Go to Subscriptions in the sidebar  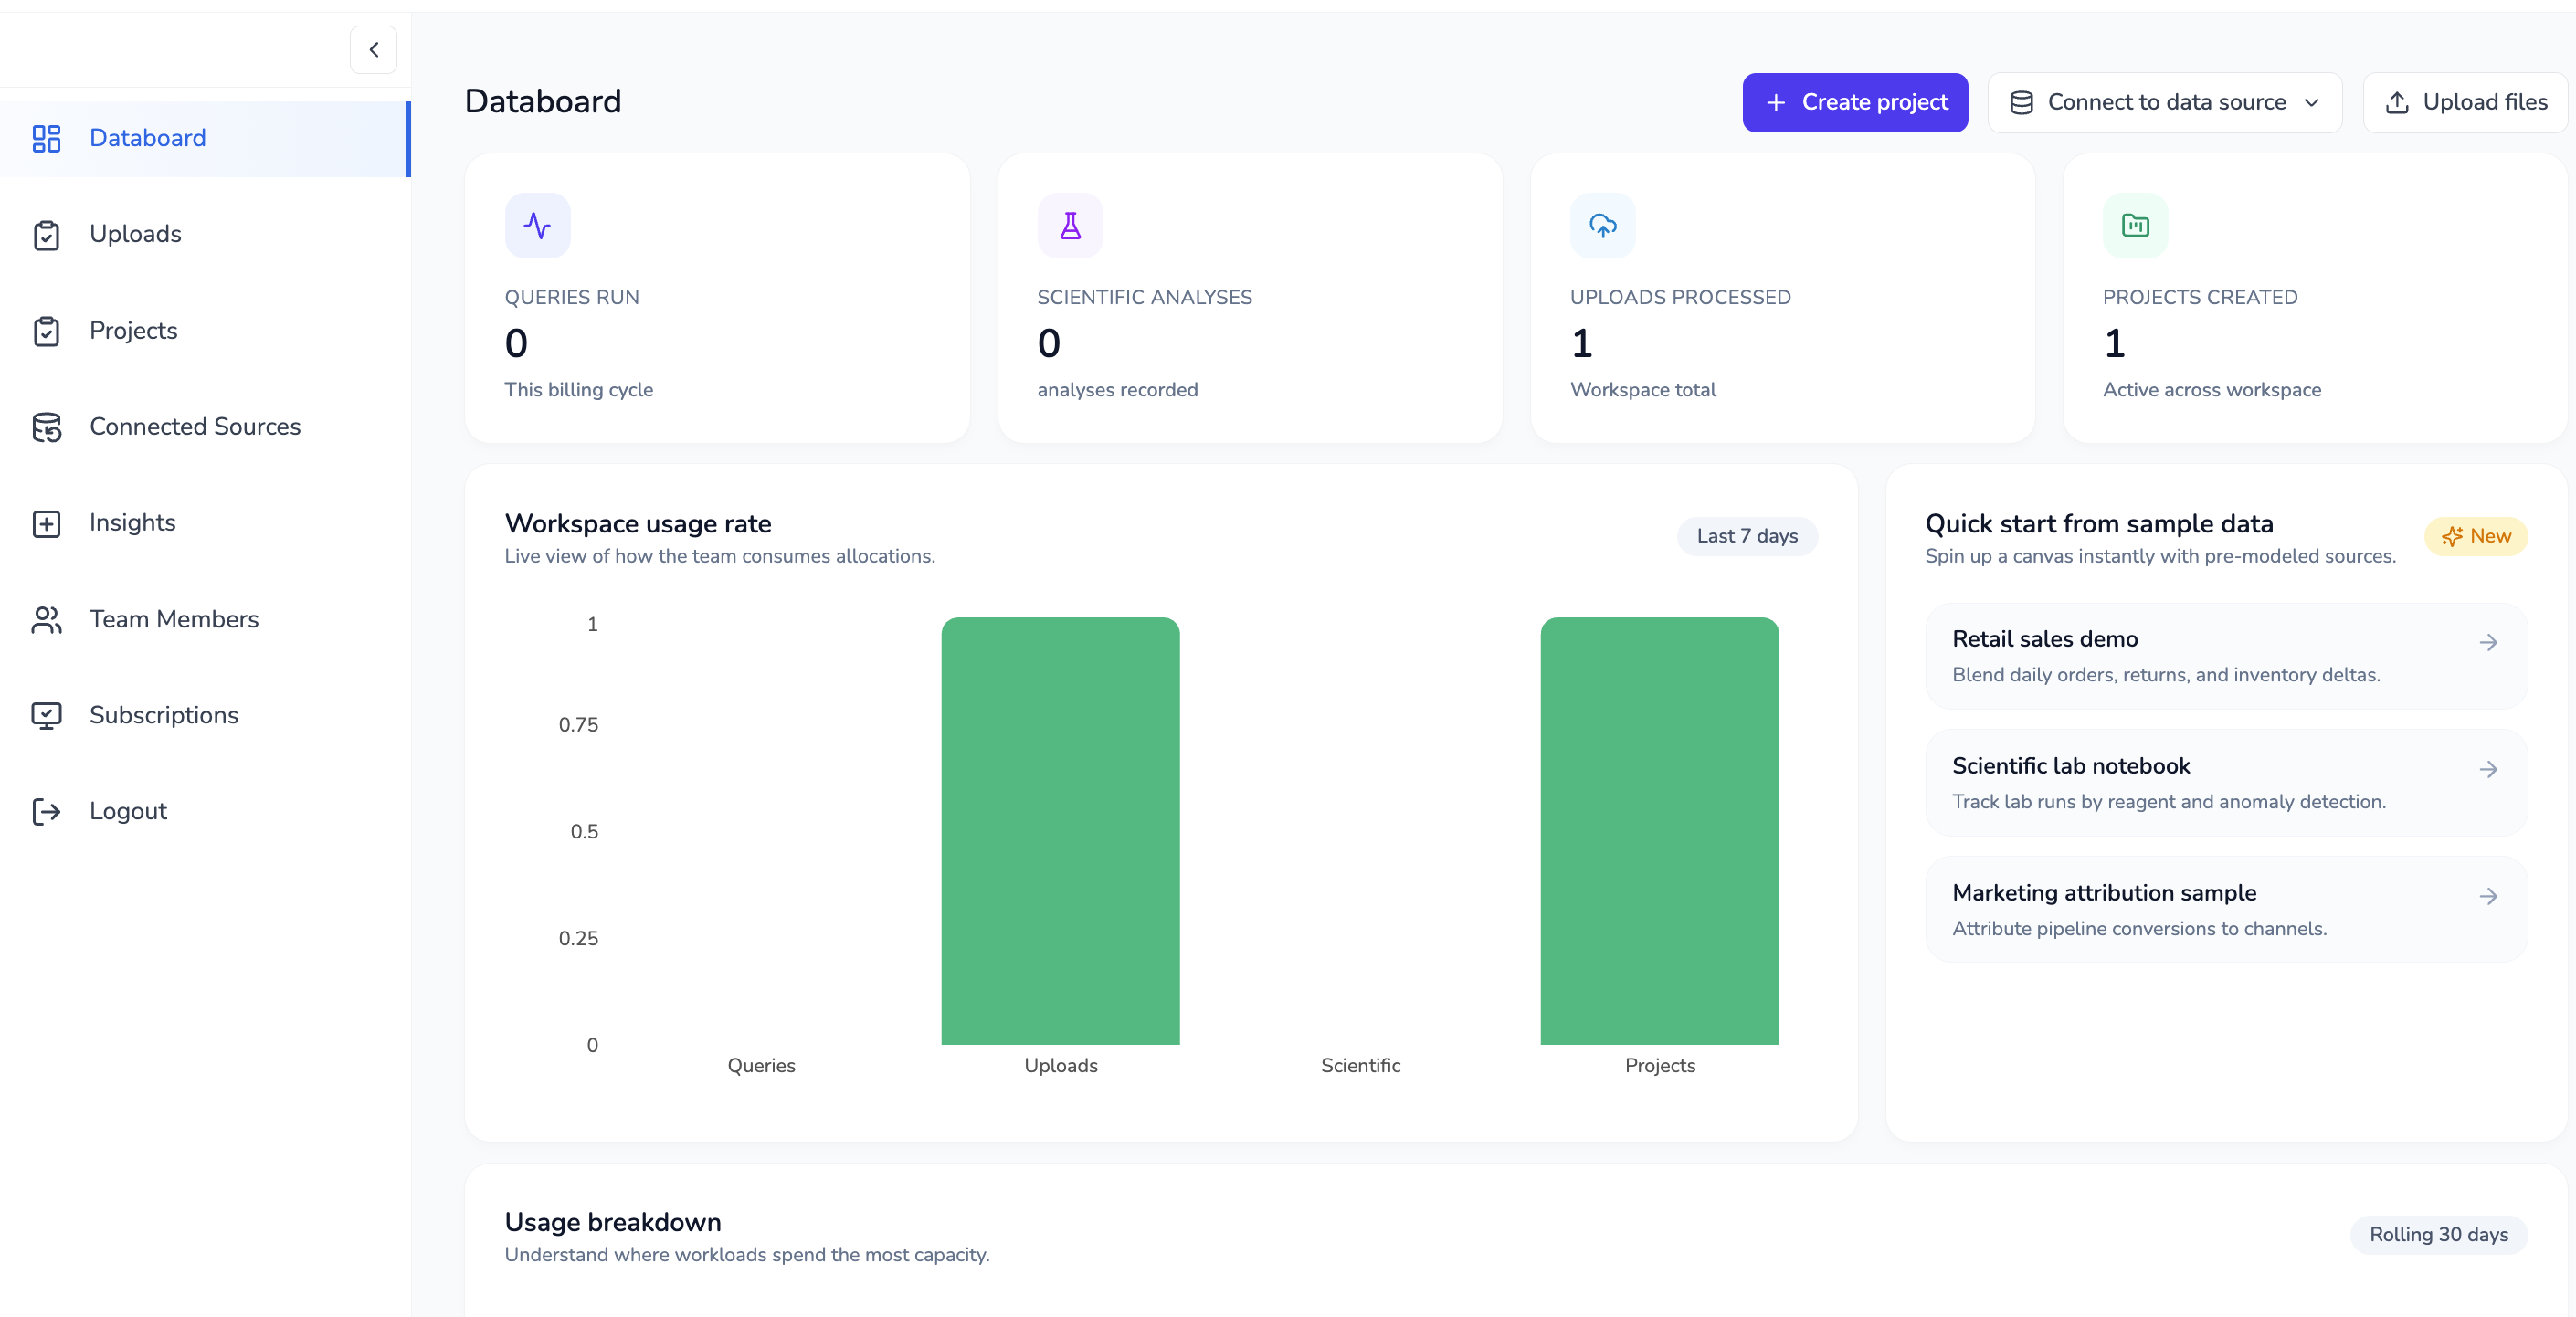point(163,715)
